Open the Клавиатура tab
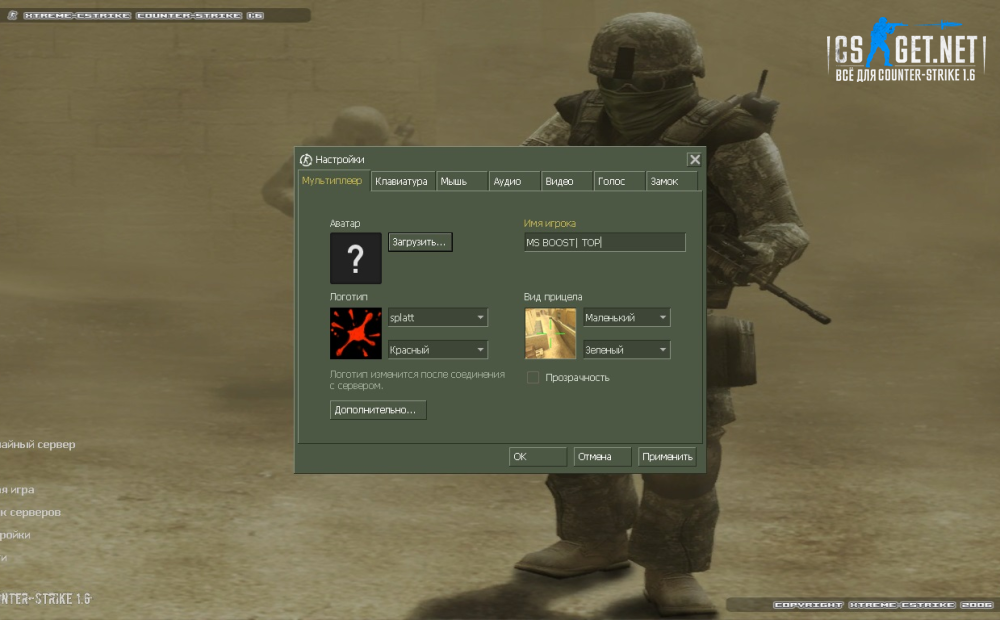Screen dimensions: 1000x620 (402, 181)
